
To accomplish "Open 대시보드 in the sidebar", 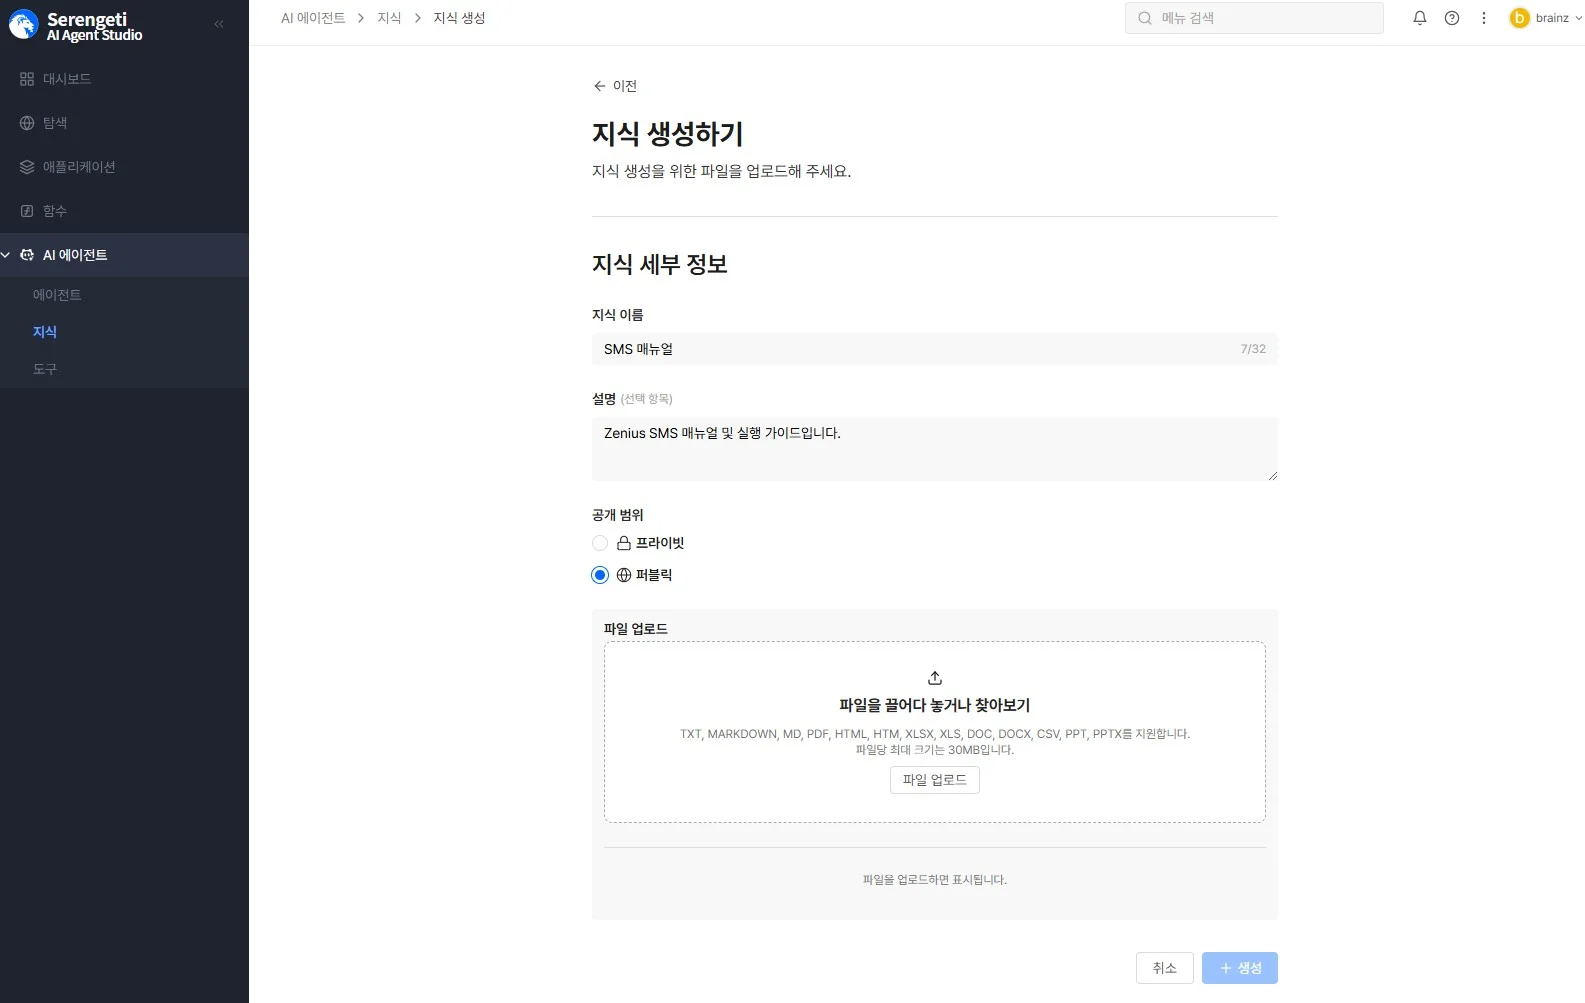I will (x=66, y=79).
